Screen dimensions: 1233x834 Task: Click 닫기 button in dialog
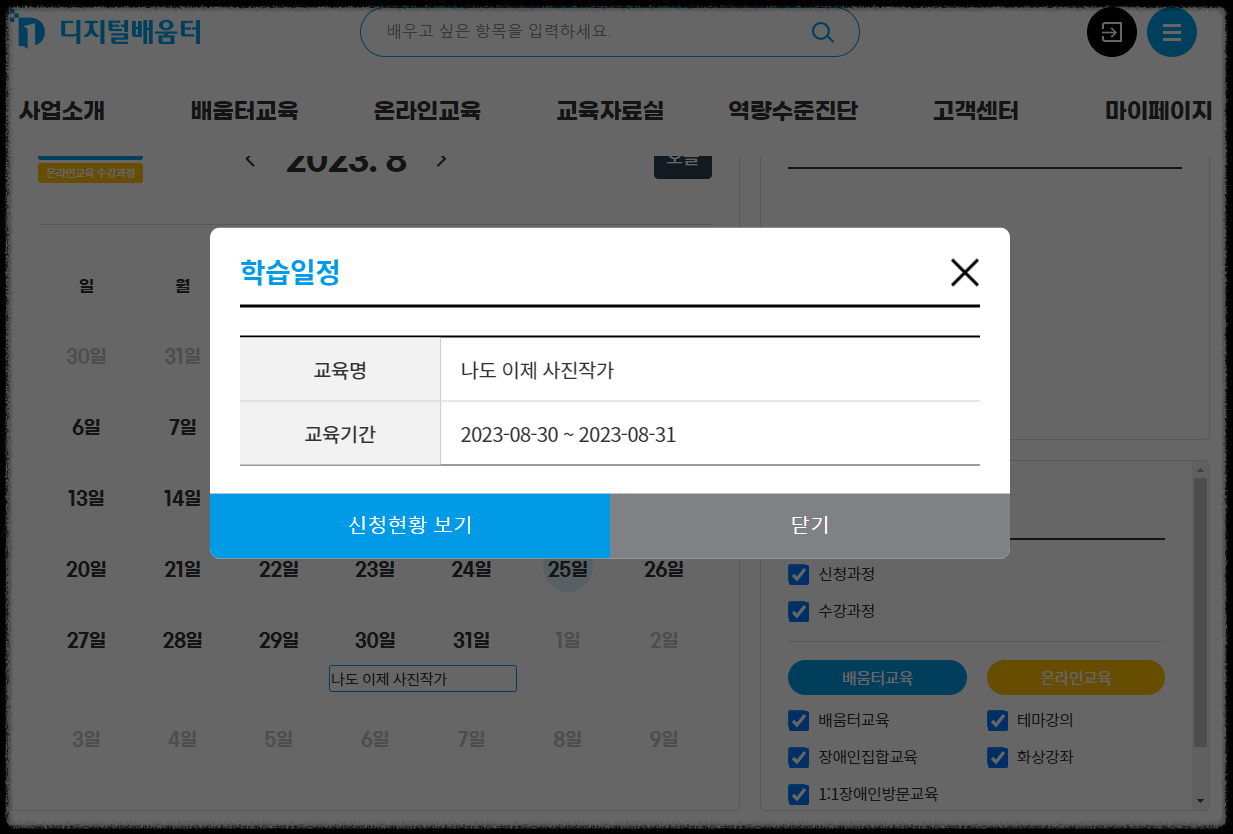tap(810, 526)
